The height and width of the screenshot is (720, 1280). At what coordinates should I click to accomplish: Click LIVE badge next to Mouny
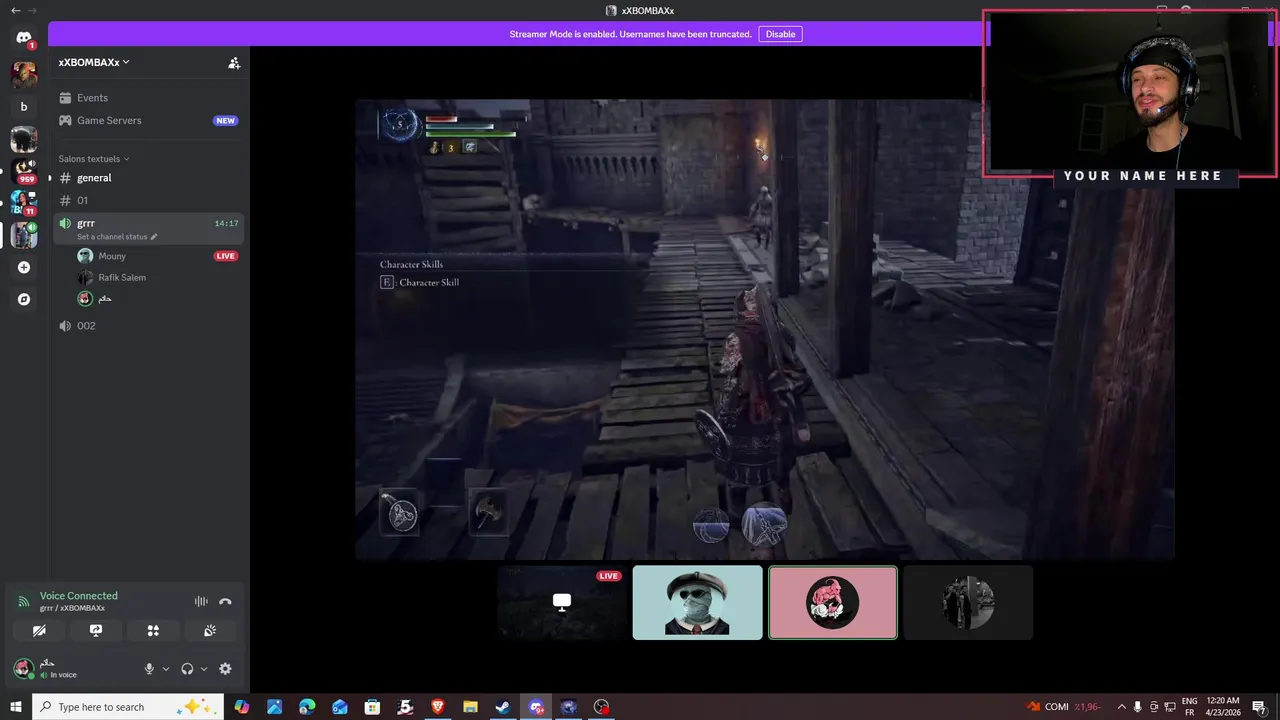[x=226, y=256]
